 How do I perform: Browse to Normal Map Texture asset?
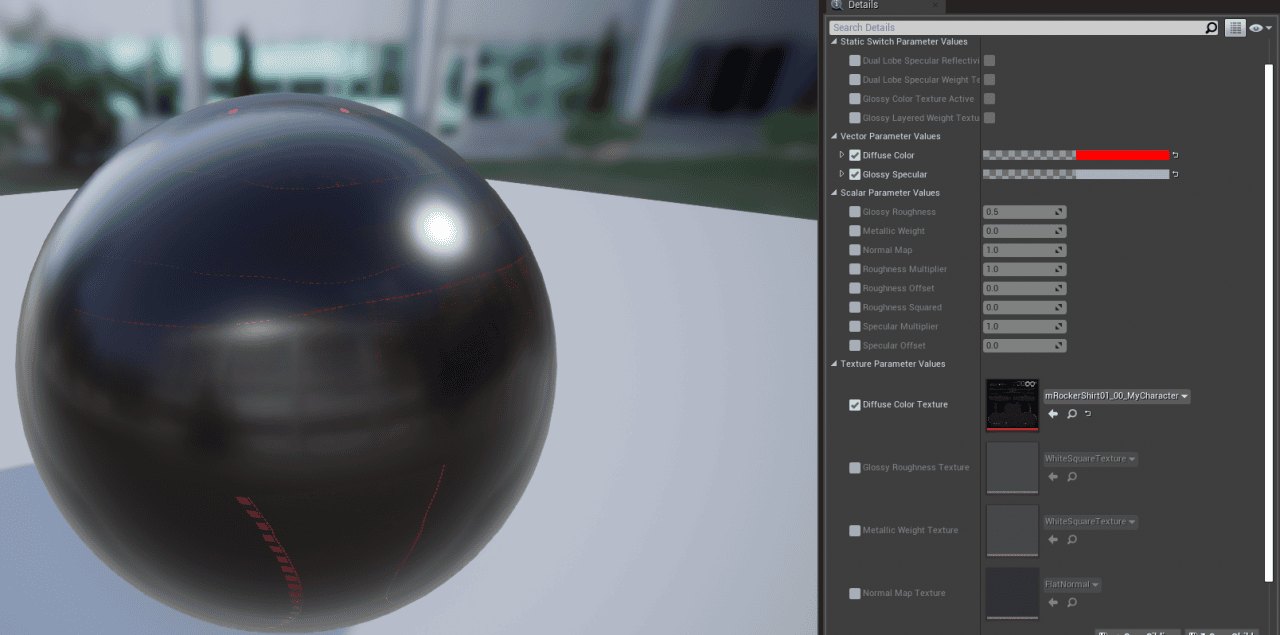(1071, 602)
